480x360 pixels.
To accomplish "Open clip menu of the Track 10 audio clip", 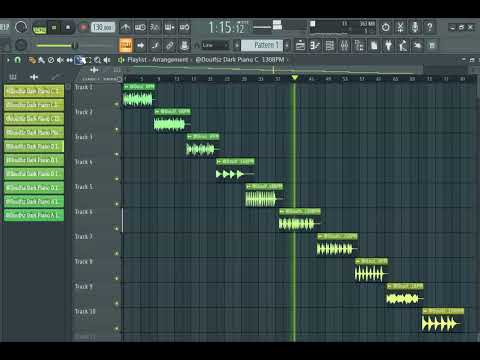I will pos(426,311).
